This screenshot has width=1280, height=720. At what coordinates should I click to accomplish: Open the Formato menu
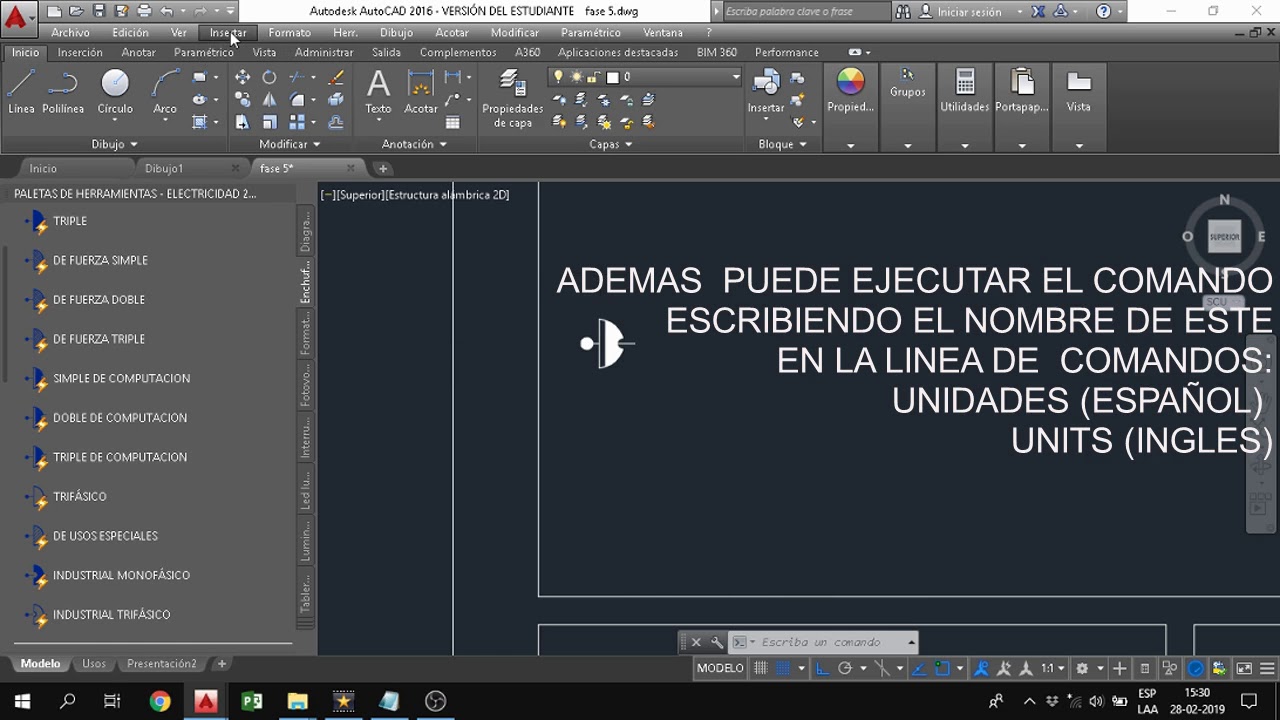289,32
